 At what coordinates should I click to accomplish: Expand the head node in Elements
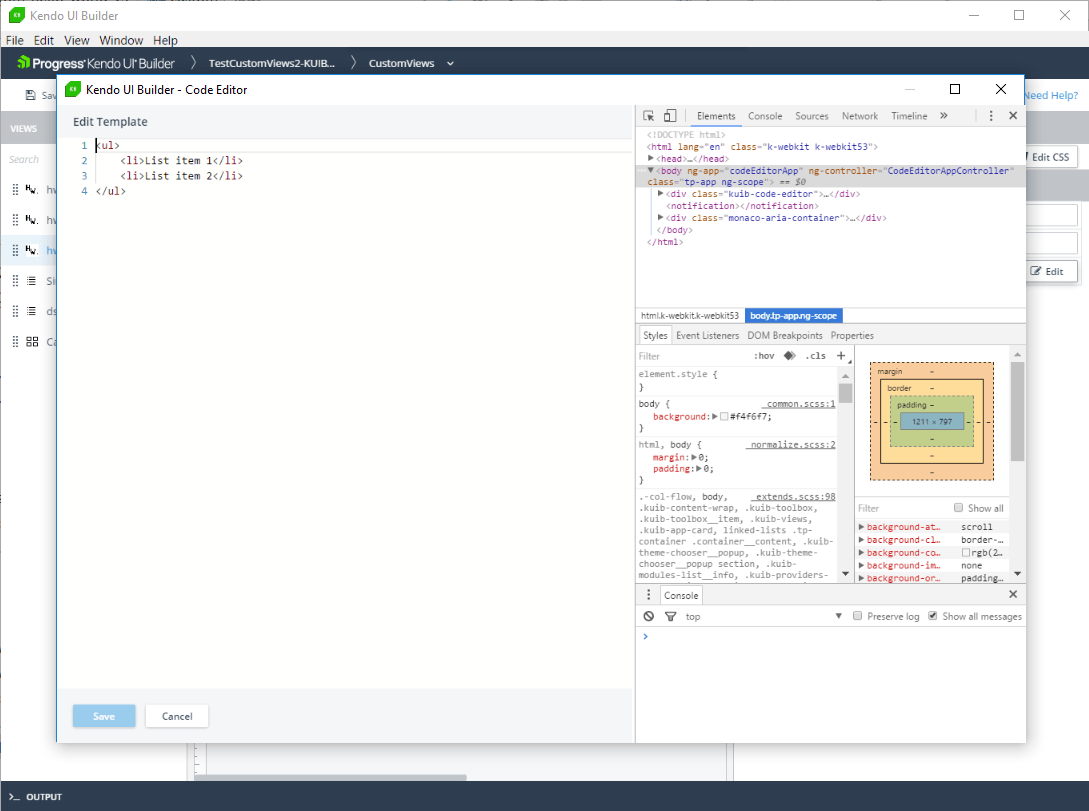tap(653, 157)
